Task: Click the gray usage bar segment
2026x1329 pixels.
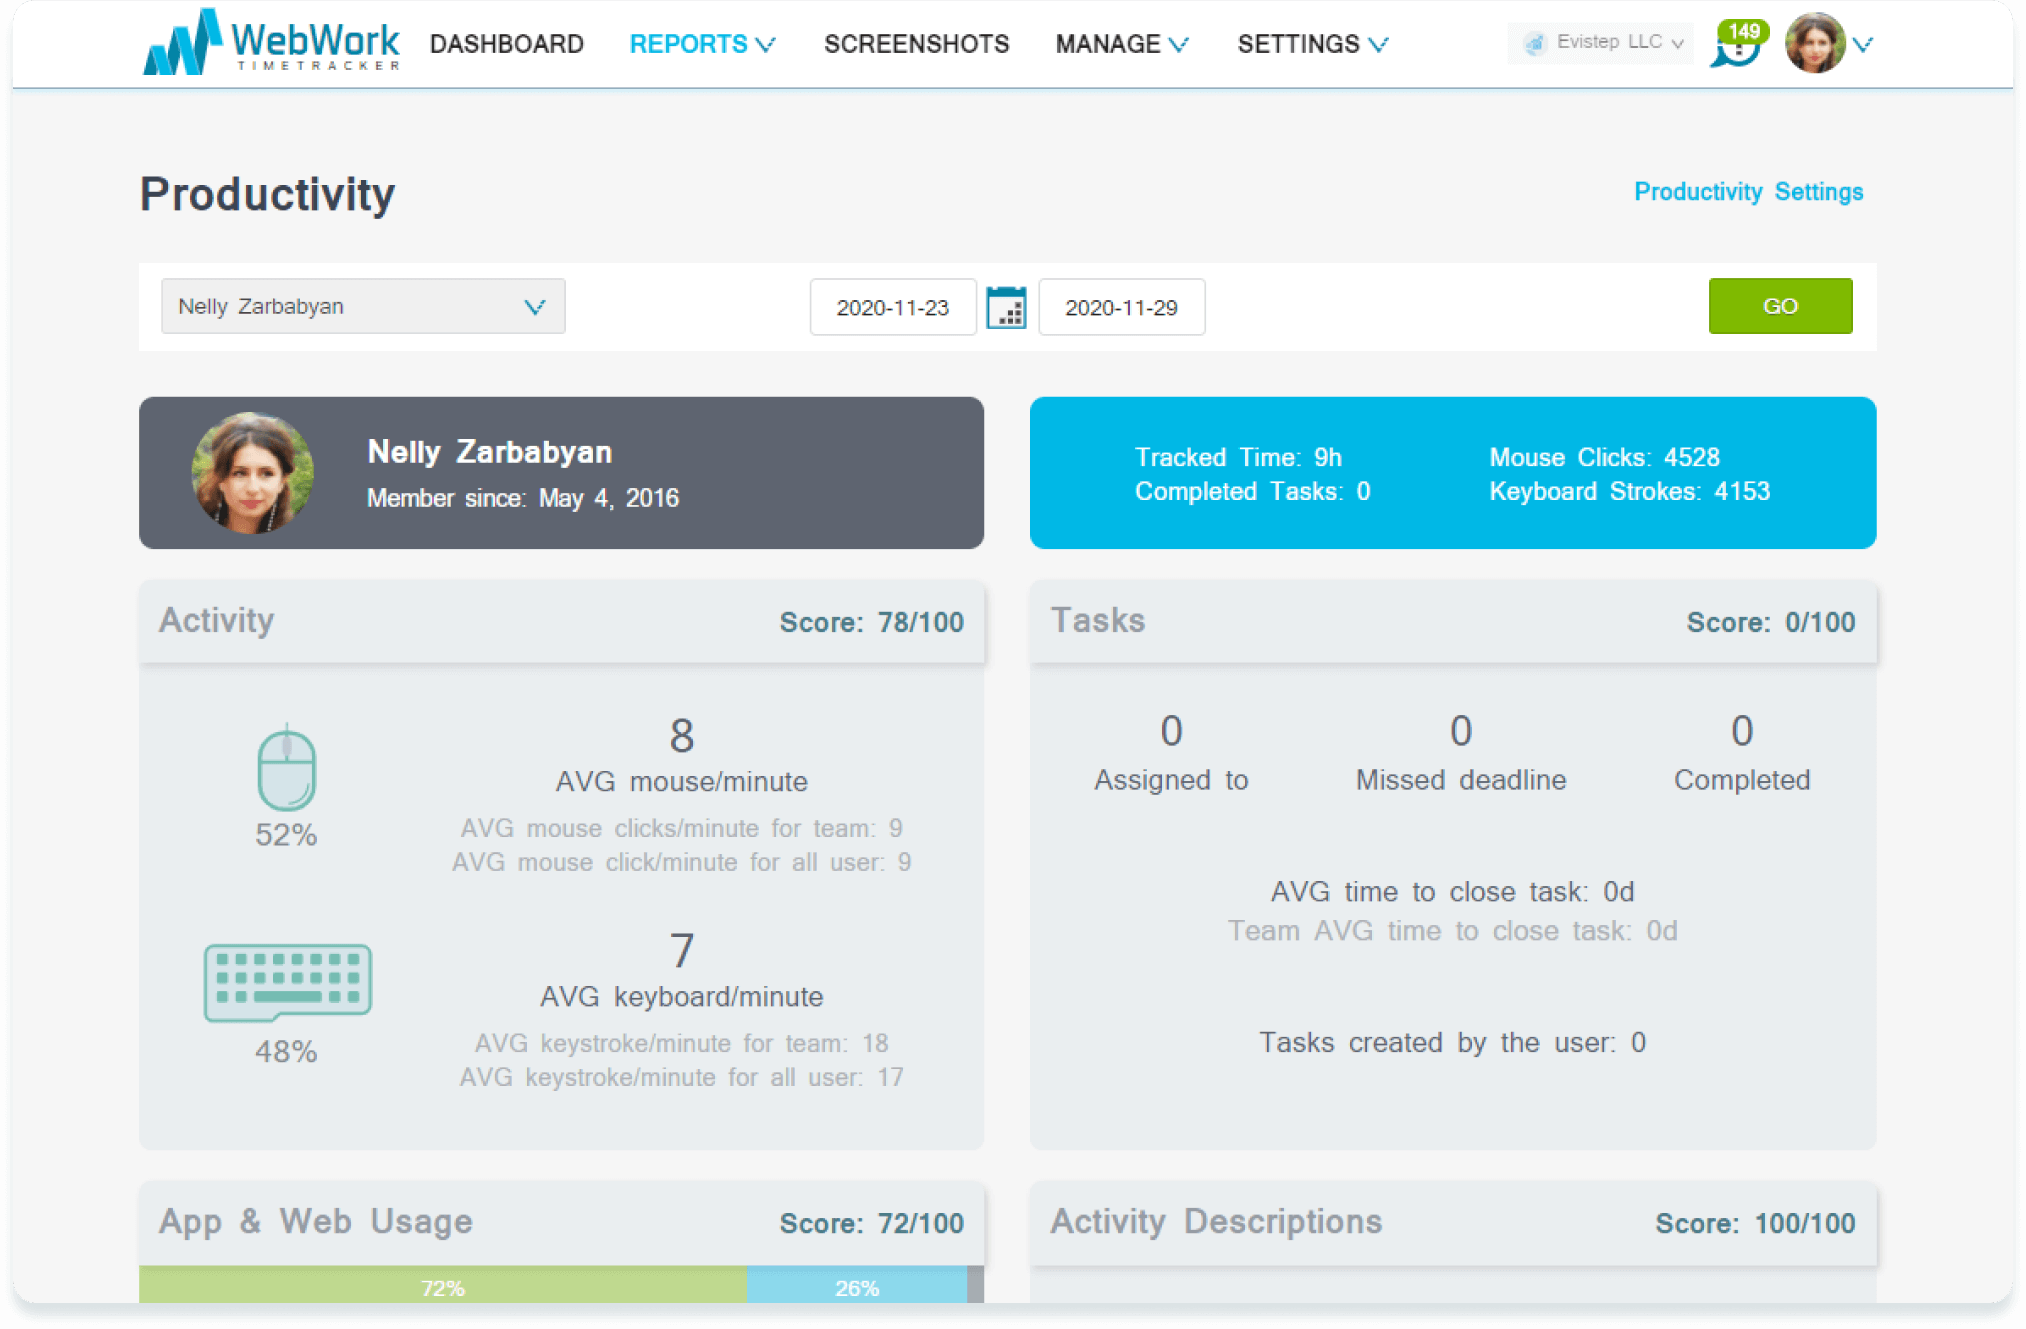Action: [975, 1285]
